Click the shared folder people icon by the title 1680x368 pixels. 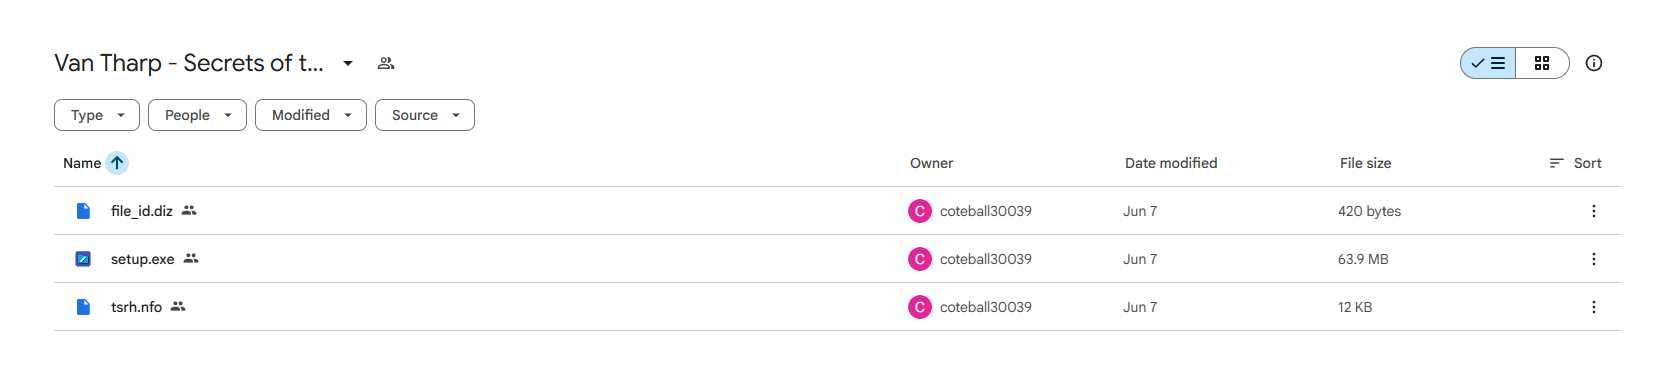tap(386, 63)
